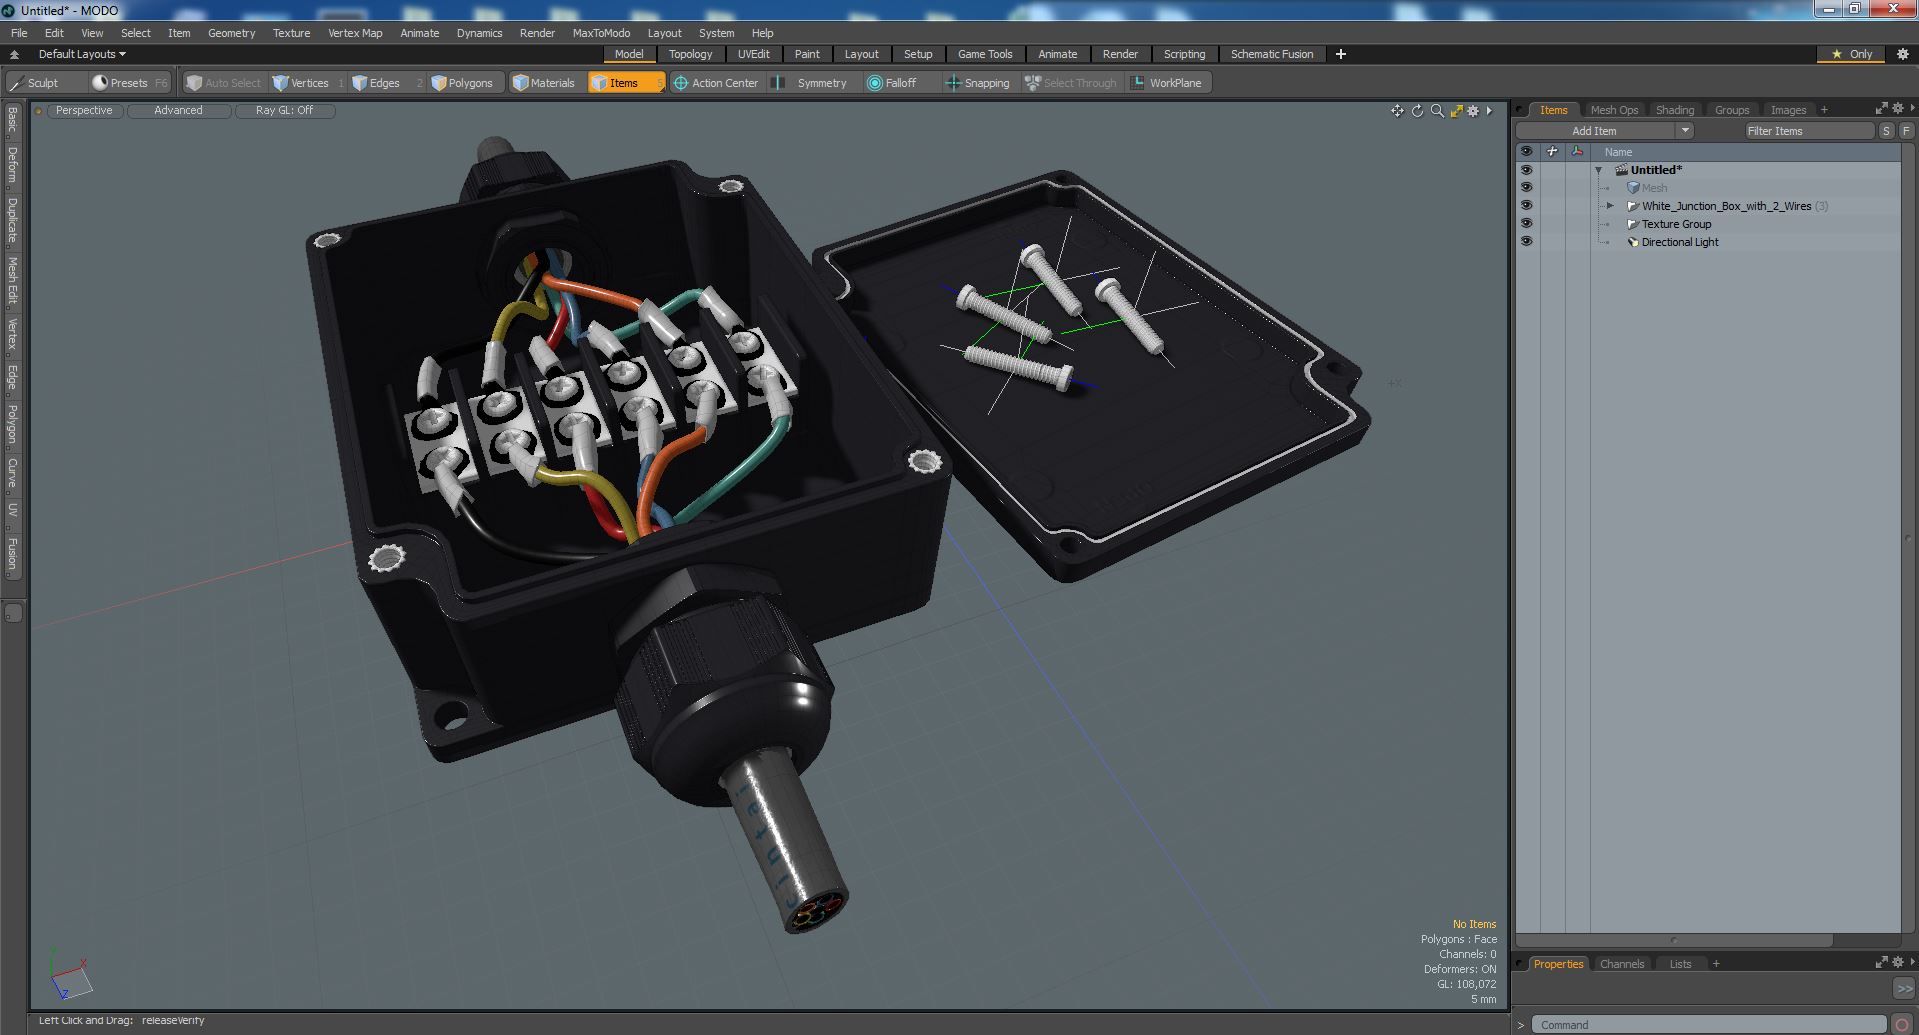This screenshot has height=1035, width=1919.
Task: Open the Presets browser
Action: pyautogui.click(x=128, y=83)
